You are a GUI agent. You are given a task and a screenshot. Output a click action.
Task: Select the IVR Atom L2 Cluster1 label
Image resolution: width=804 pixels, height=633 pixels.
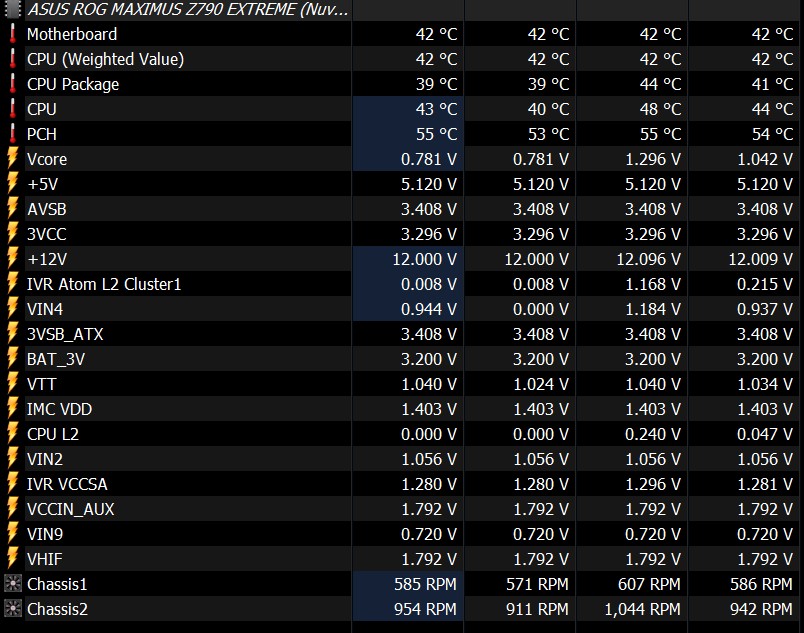coord(104,284)
